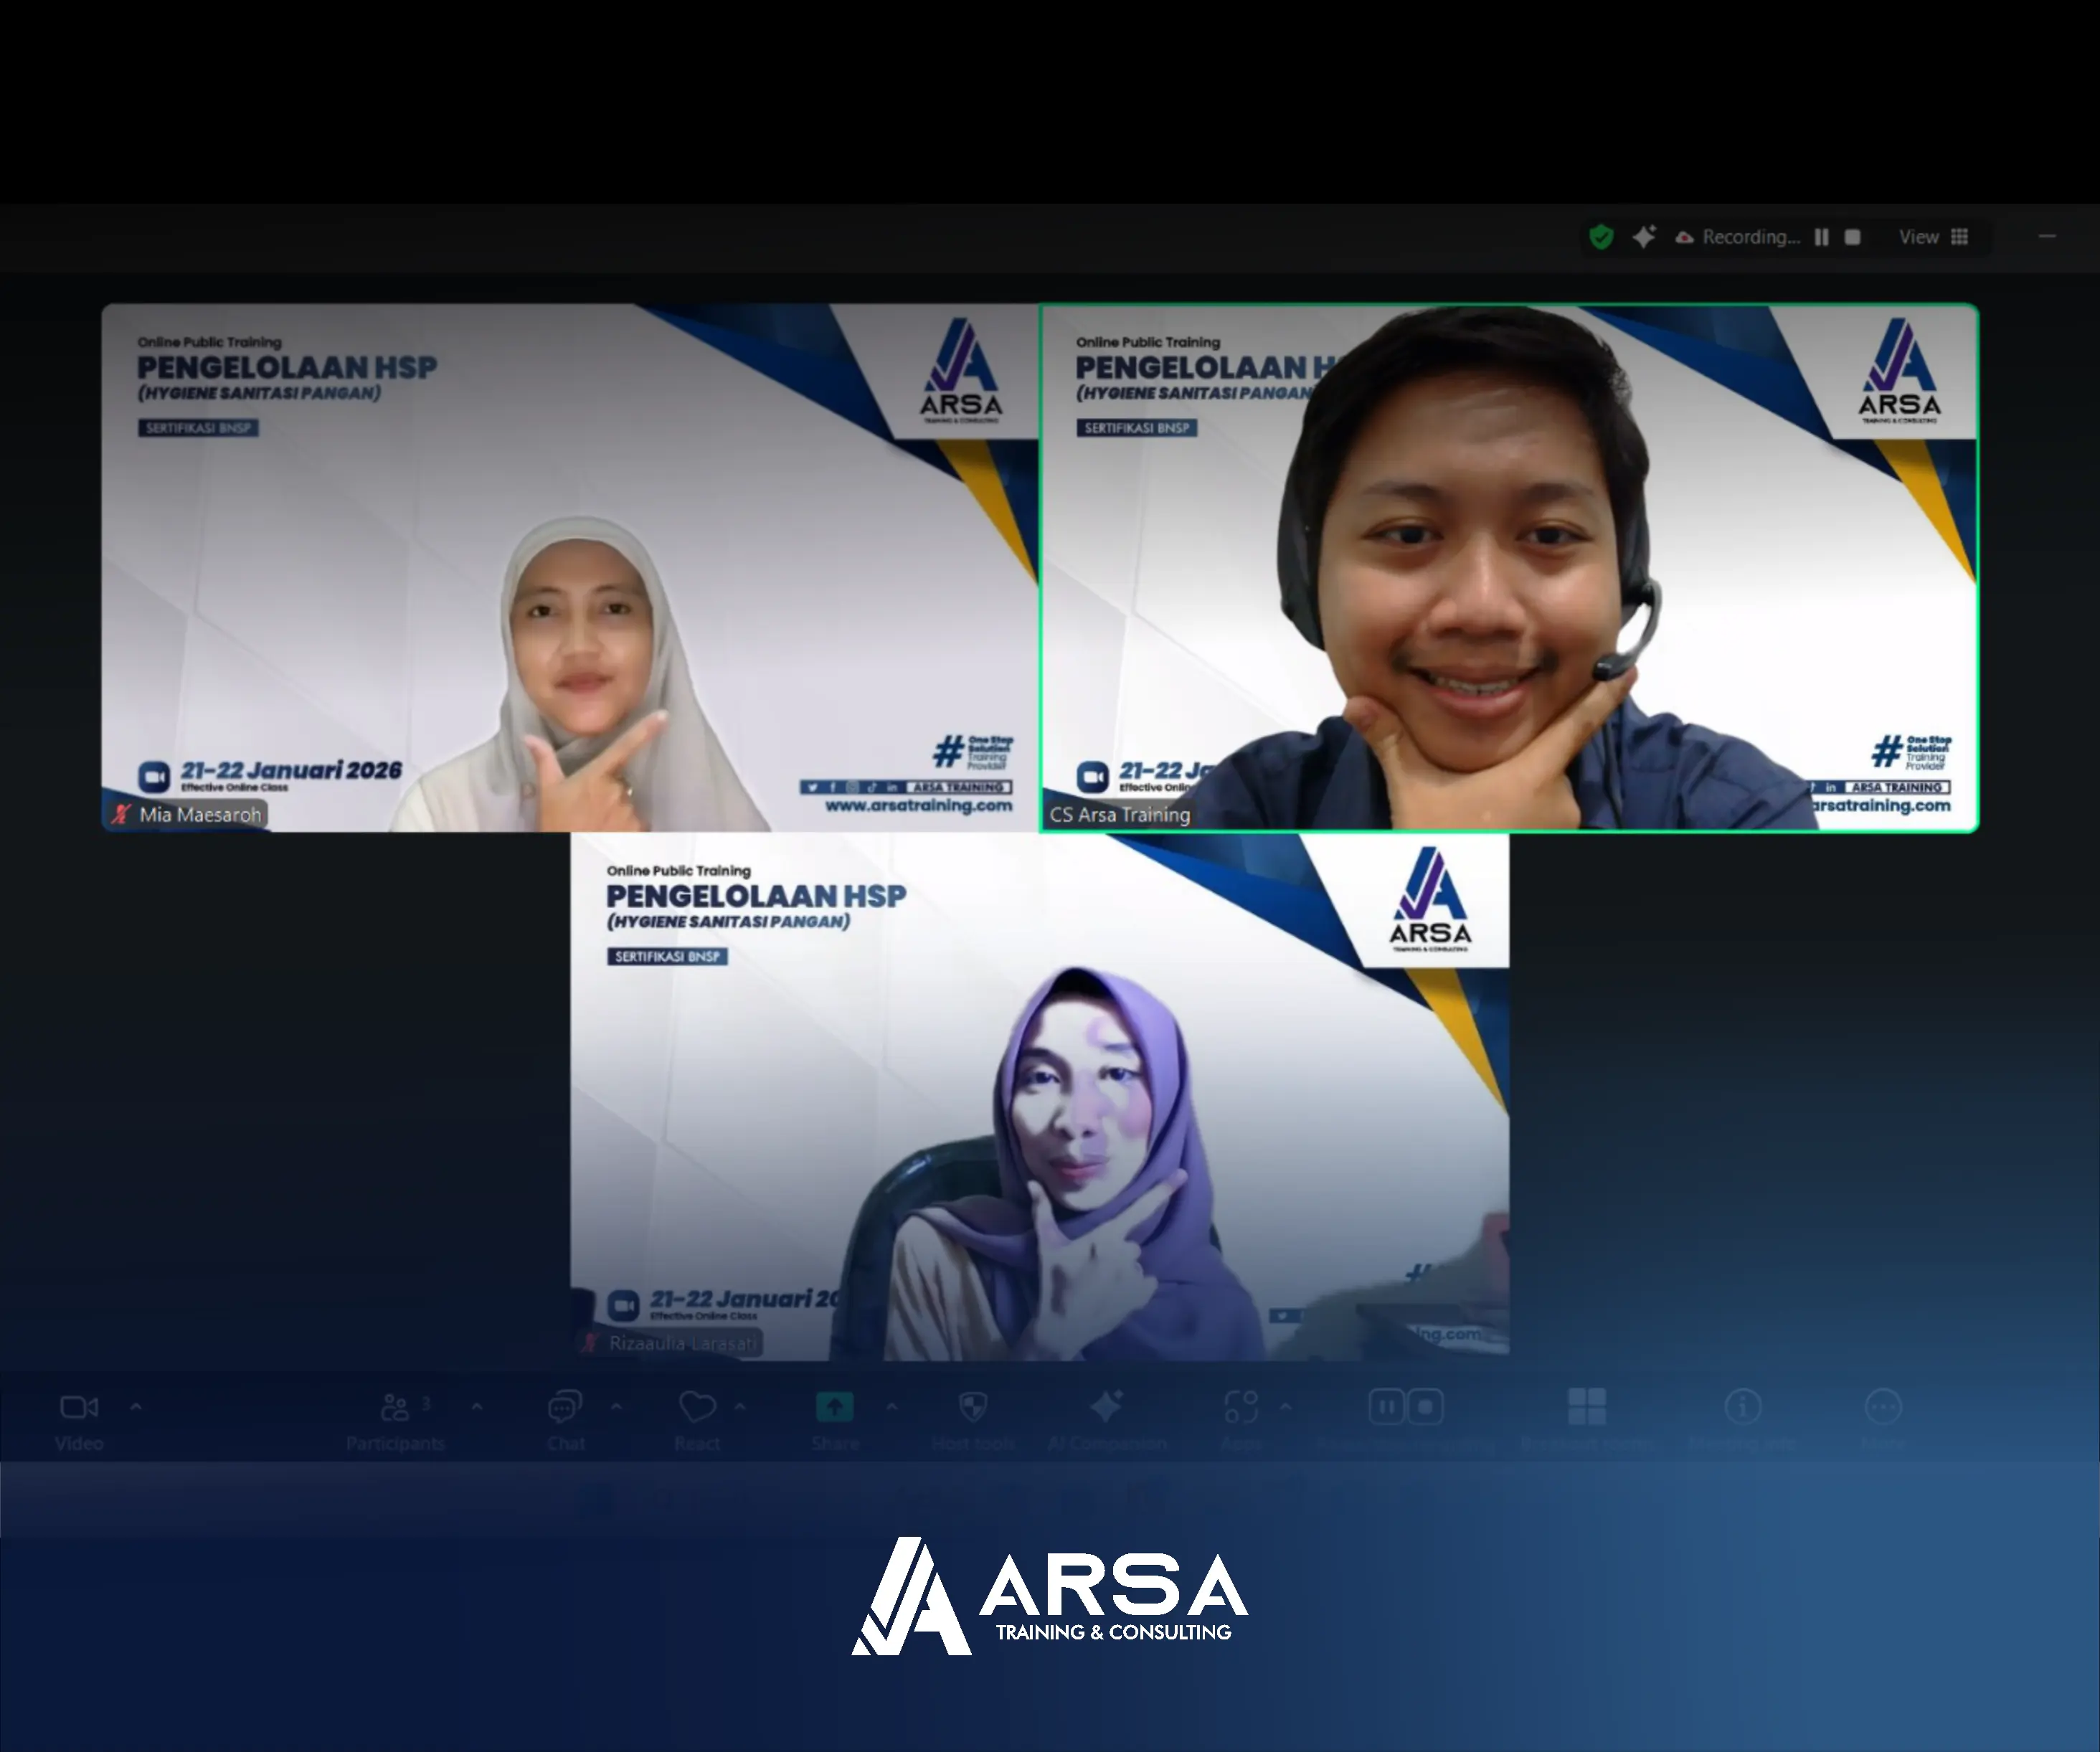Open the AI Companion toolbar button
The image size is (2100, 1752).
point(1106,1408)
